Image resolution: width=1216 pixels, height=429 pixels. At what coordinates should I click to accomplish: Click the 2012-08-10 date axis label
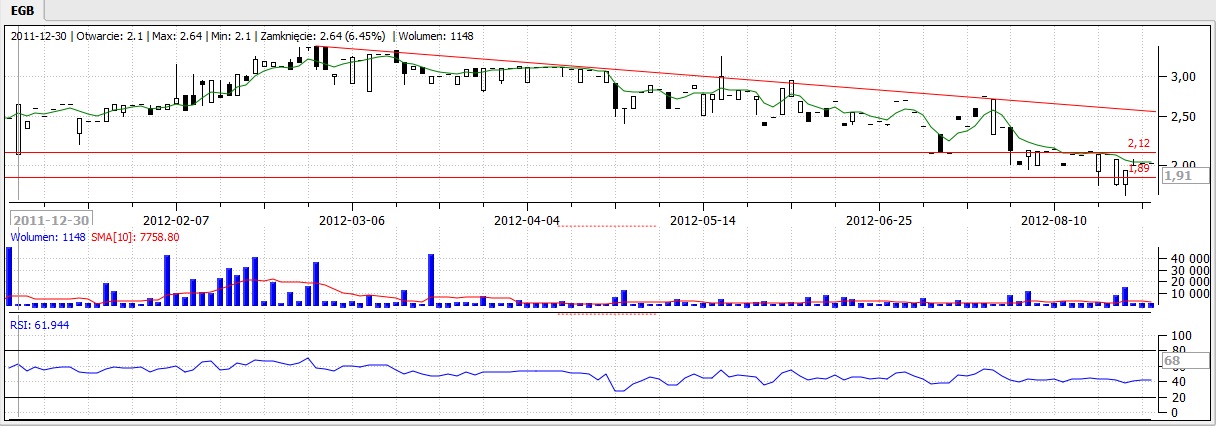[x=1053, y=219]
